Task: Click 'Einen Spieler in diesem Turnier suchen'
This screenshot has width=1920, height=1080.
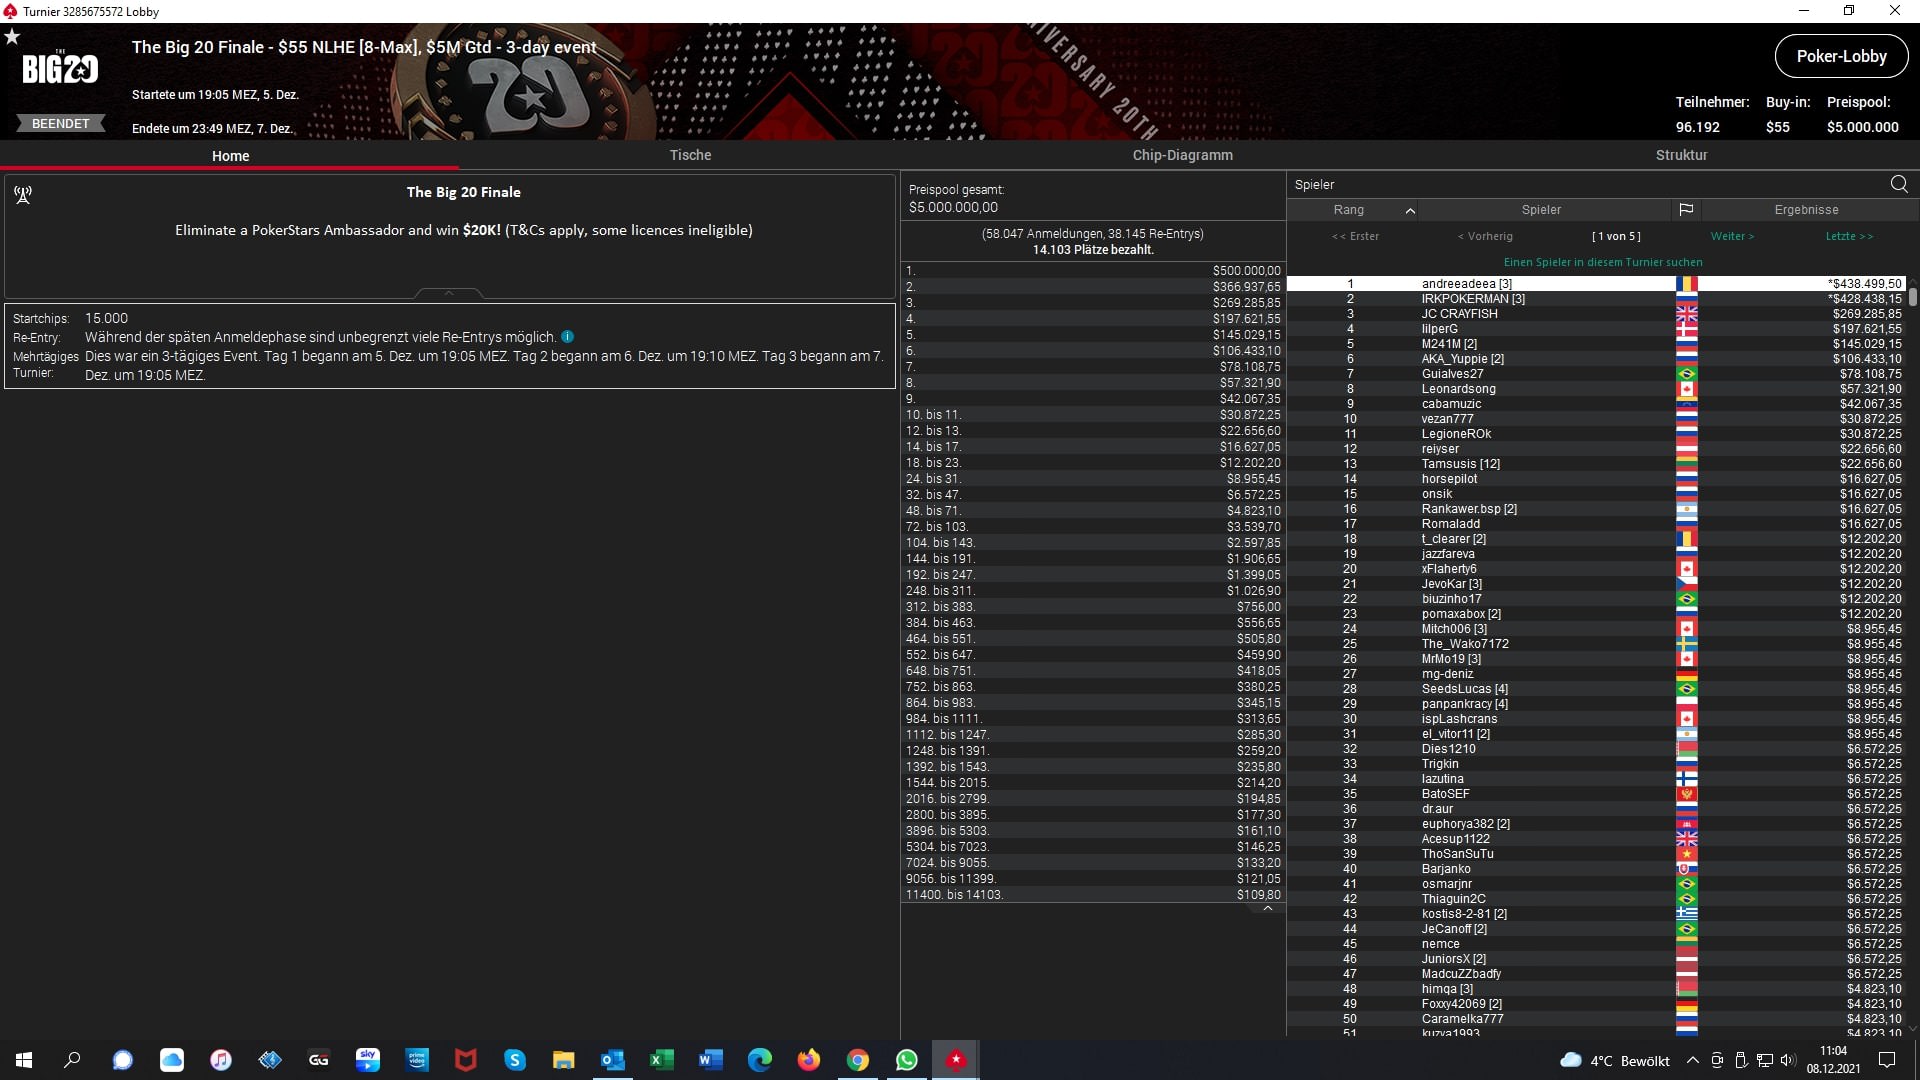Action: 1602,263
